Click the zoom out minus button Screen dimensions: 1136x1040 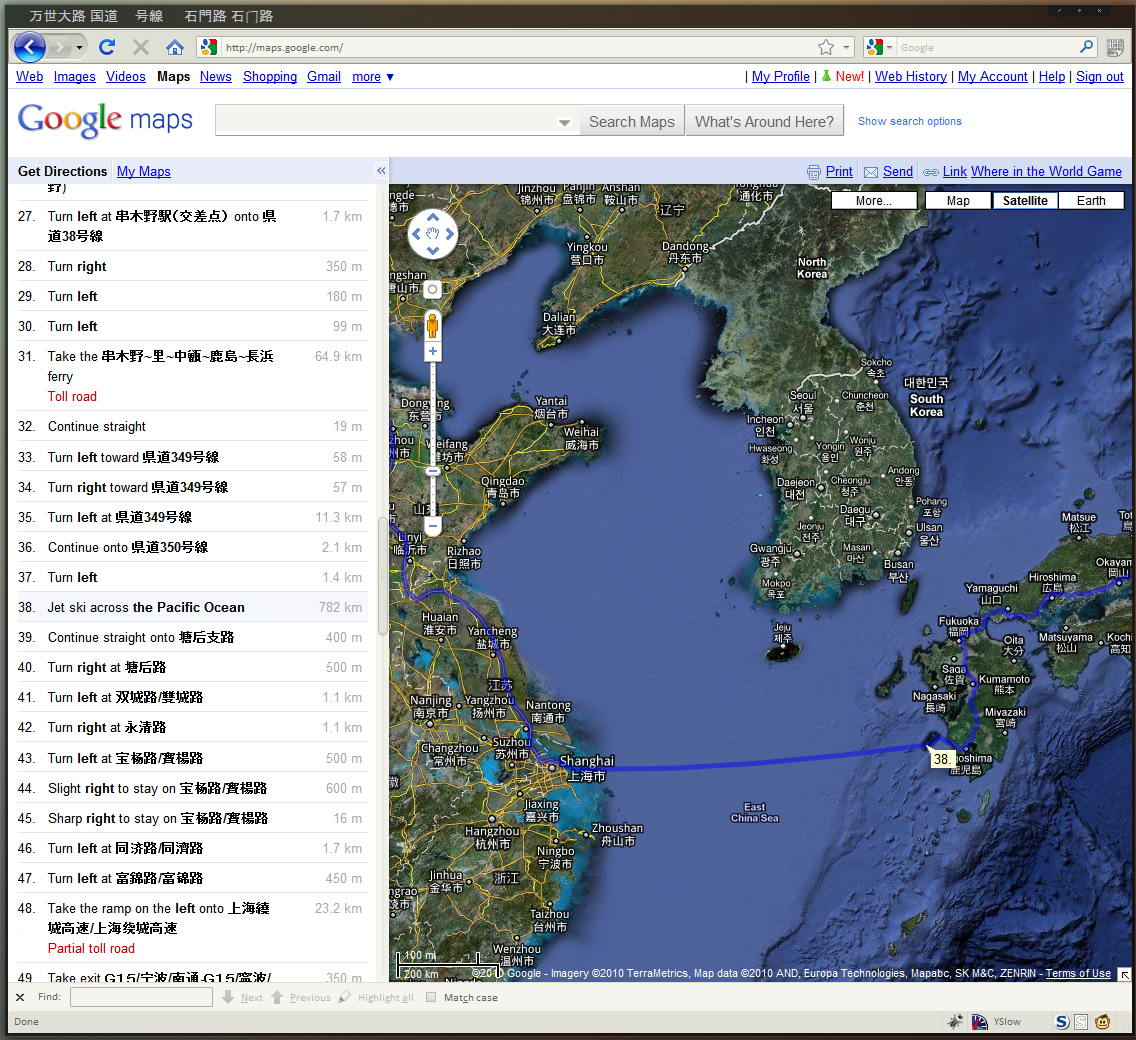pyautogui.click(x=433, y=525)
